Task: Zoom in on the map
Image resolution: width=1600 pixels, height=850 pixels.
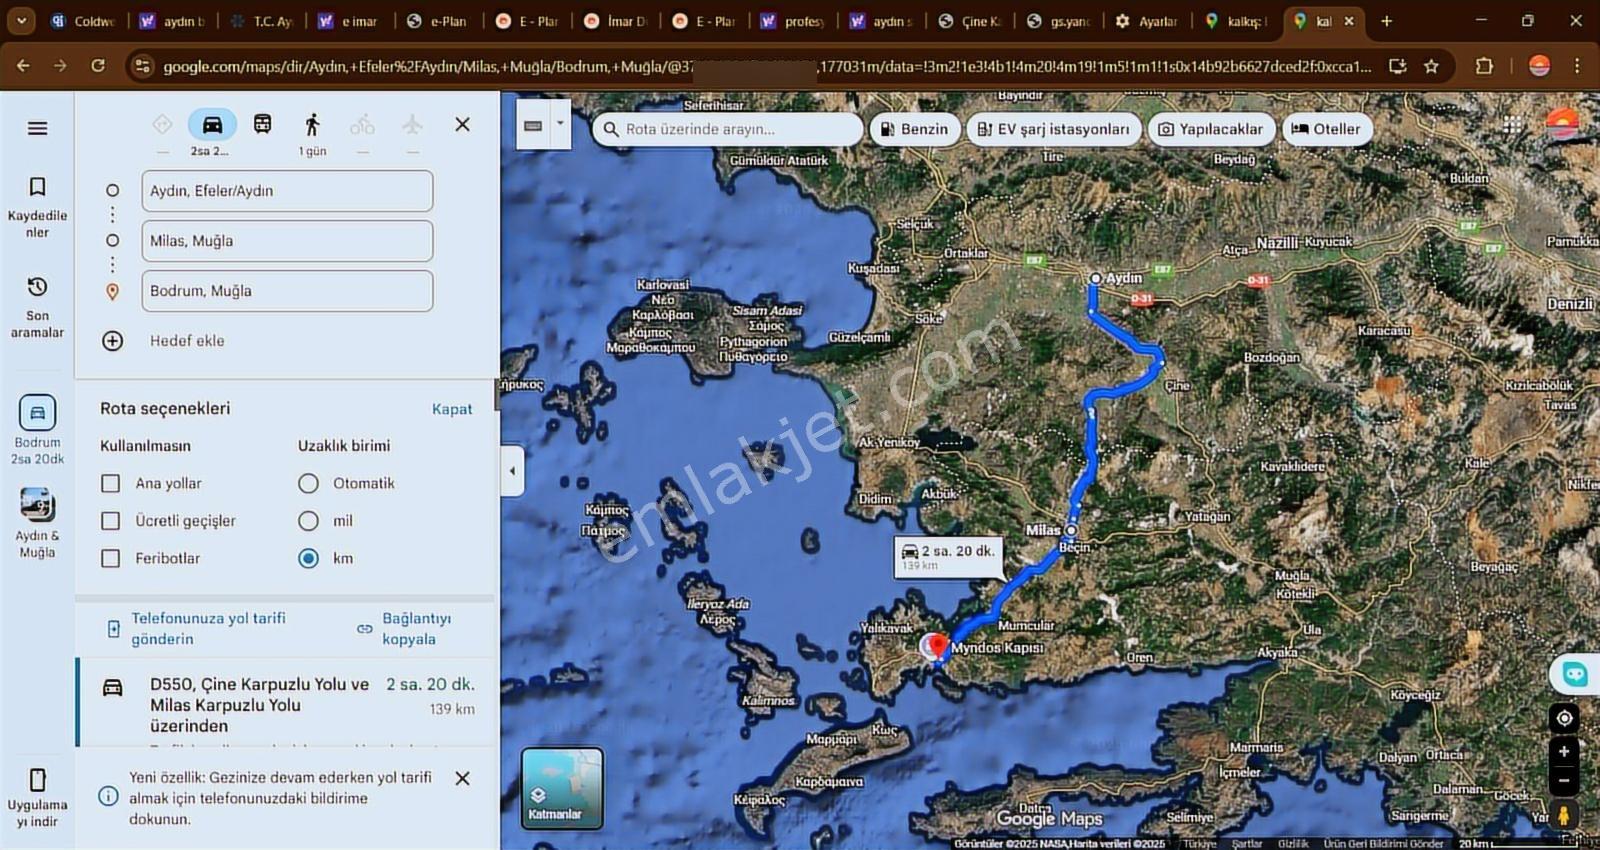Action: pos(1564,751)
